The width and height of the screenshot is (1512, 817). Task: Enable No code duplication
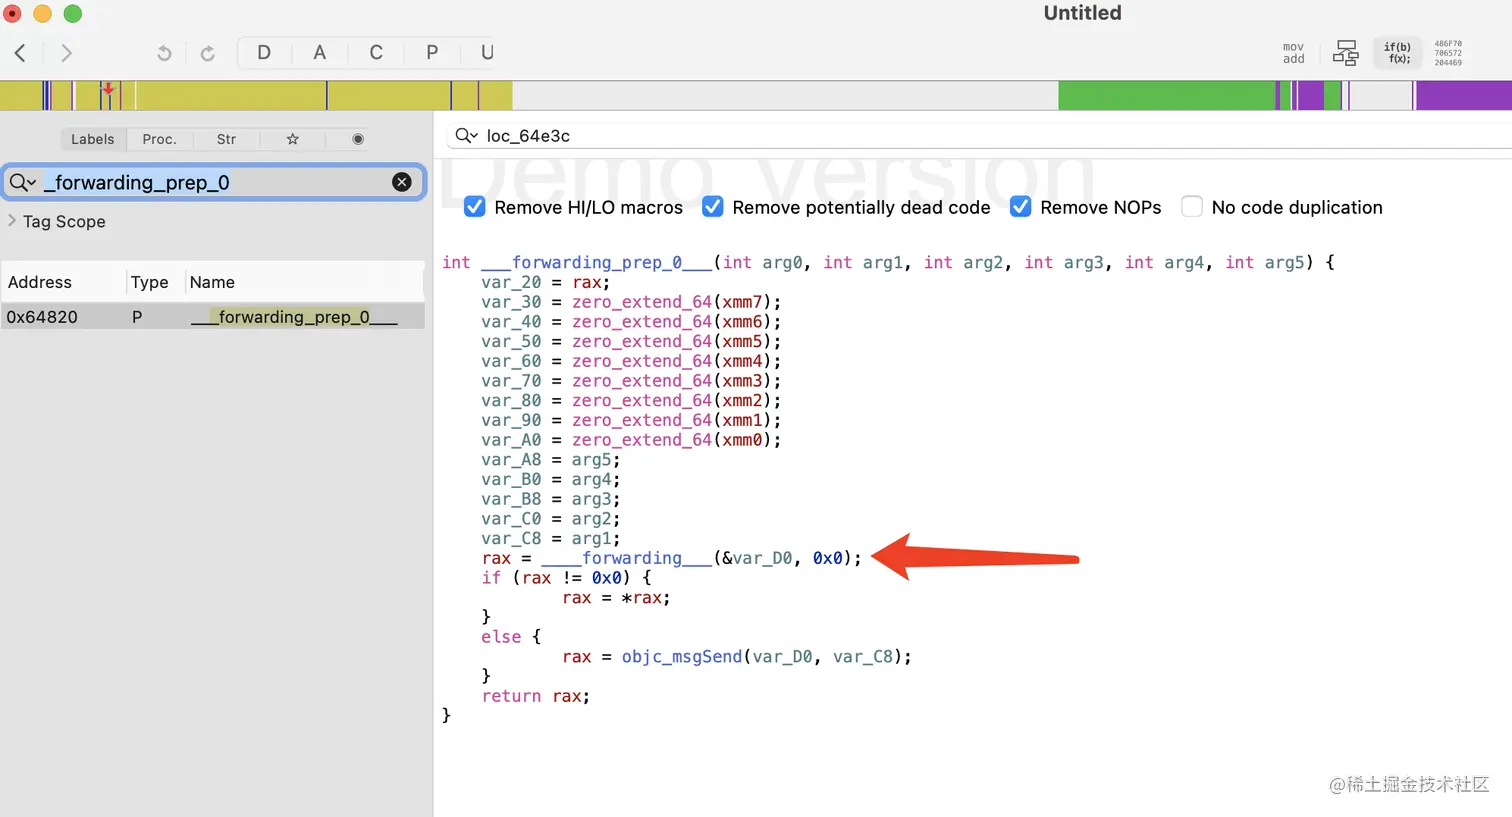coord(1191,207)
